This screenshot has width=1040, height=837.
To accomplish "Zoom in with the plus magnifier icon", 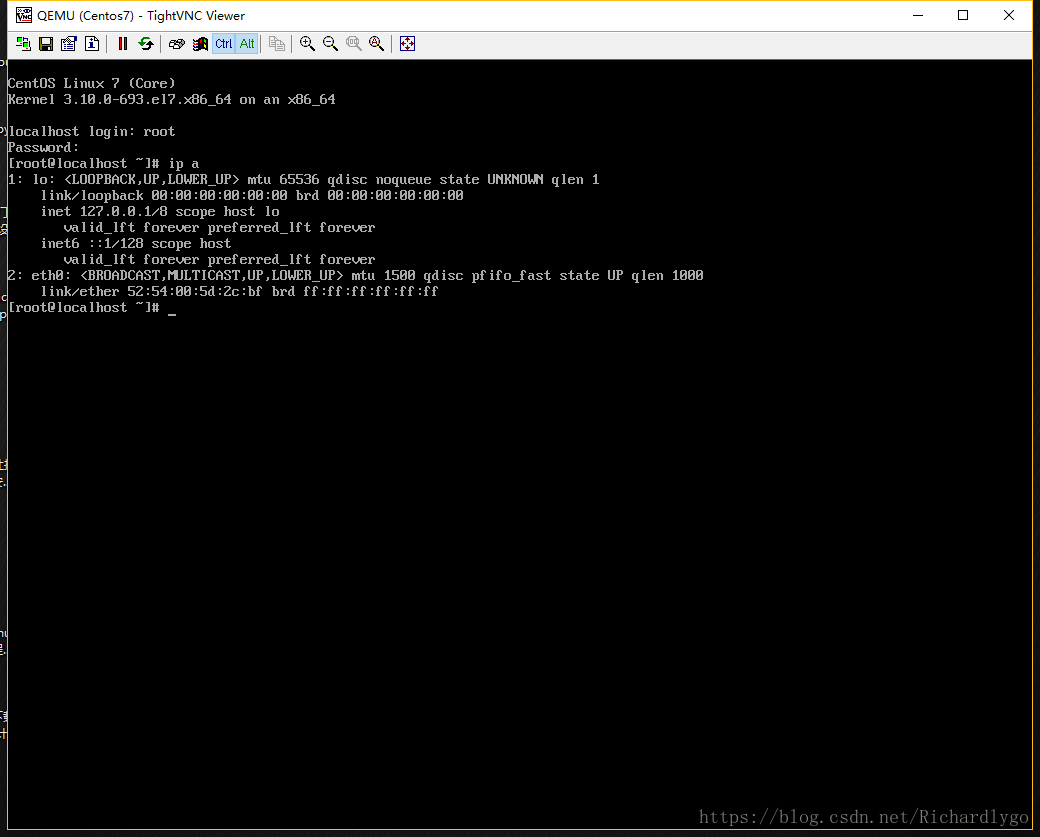I will click(307, 44).
